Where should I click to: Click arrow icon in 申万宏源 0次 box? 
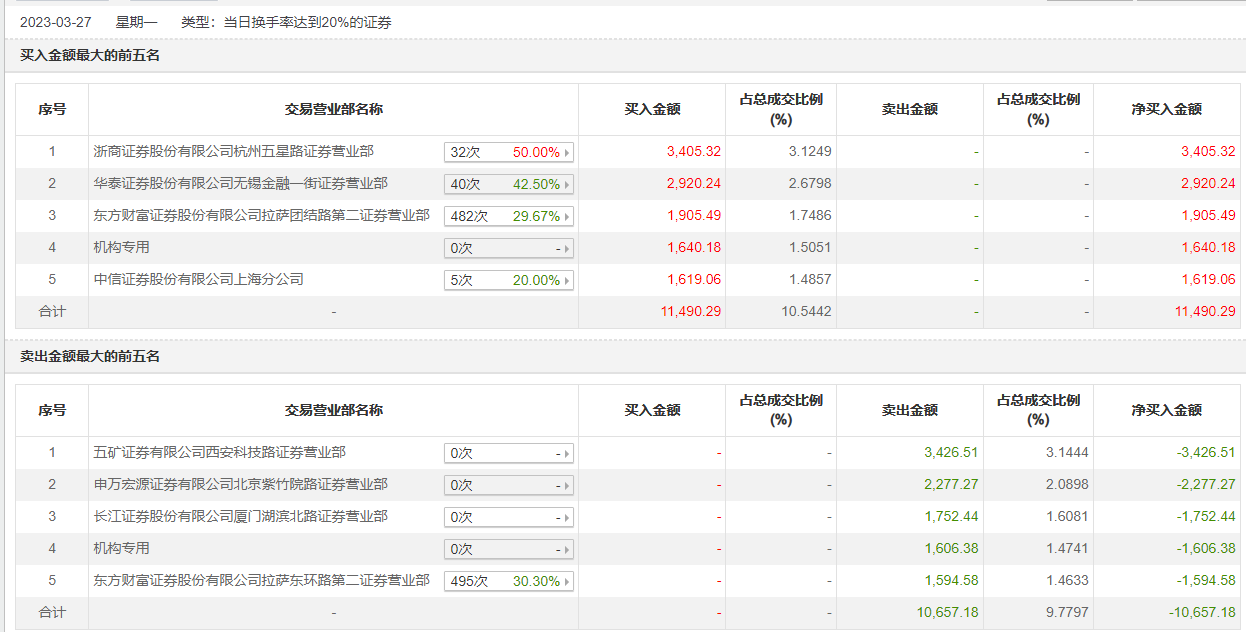tap(567, 486)
